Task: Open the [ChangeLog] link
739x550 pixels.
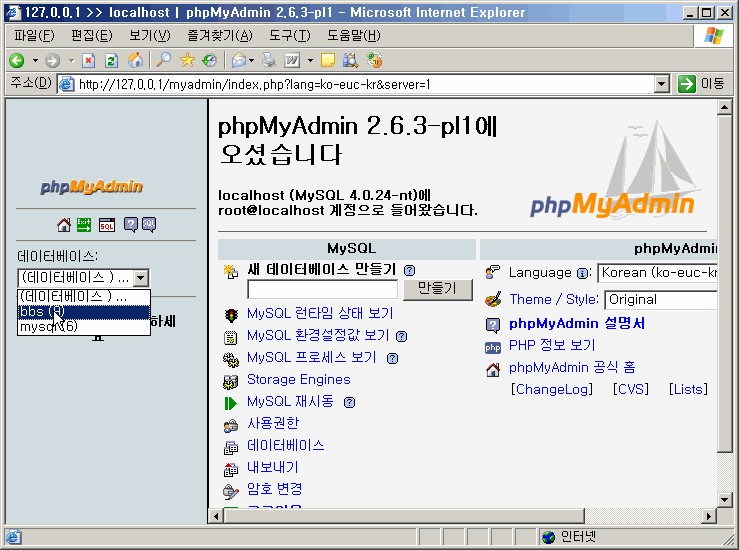Action: click(552, 389)
